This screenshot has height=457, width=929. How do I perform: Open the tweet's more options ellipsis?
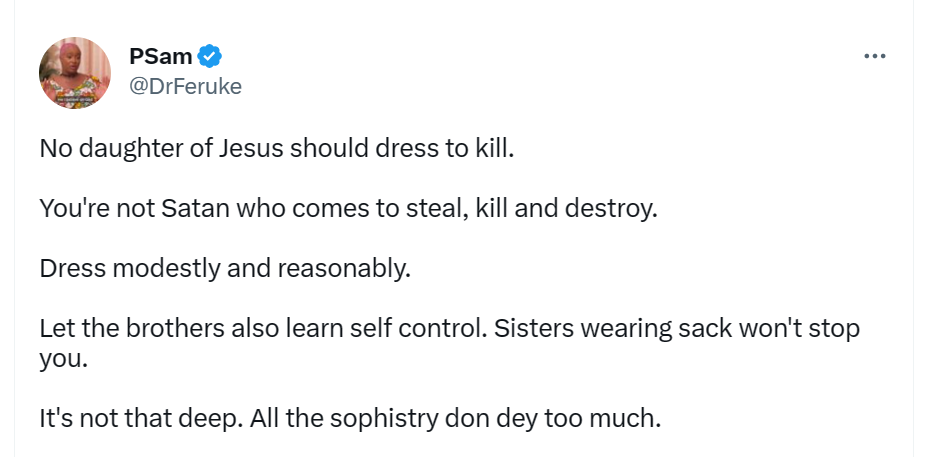click(874, 57)
